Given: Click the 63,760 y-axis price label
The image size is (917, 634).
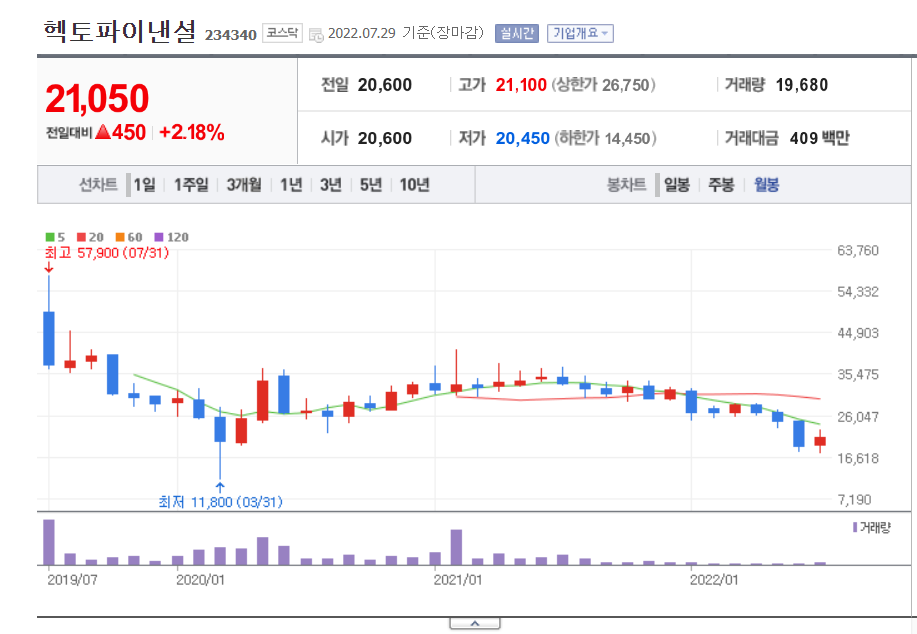Looking at the screenshot, I should point(858,250).
